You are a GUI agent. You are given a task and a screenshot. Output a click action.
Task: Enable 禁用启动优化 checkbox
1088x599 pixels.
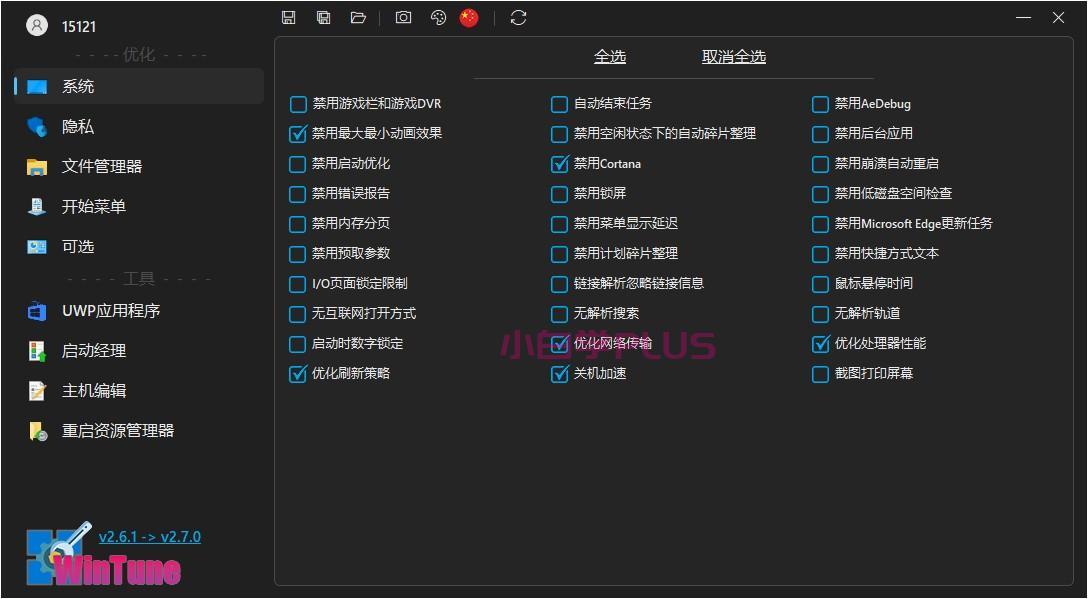coord(298,164)
